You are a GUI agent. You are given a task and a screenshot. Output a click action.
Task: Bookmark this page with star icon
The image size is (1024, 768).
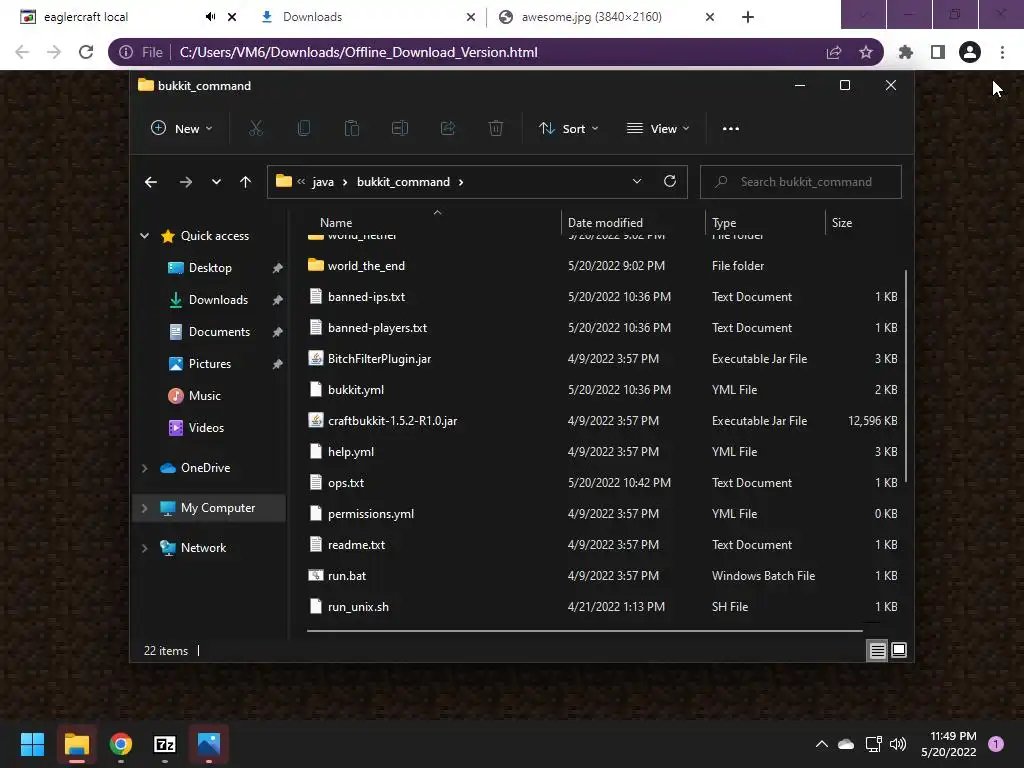tap(866, 52)
